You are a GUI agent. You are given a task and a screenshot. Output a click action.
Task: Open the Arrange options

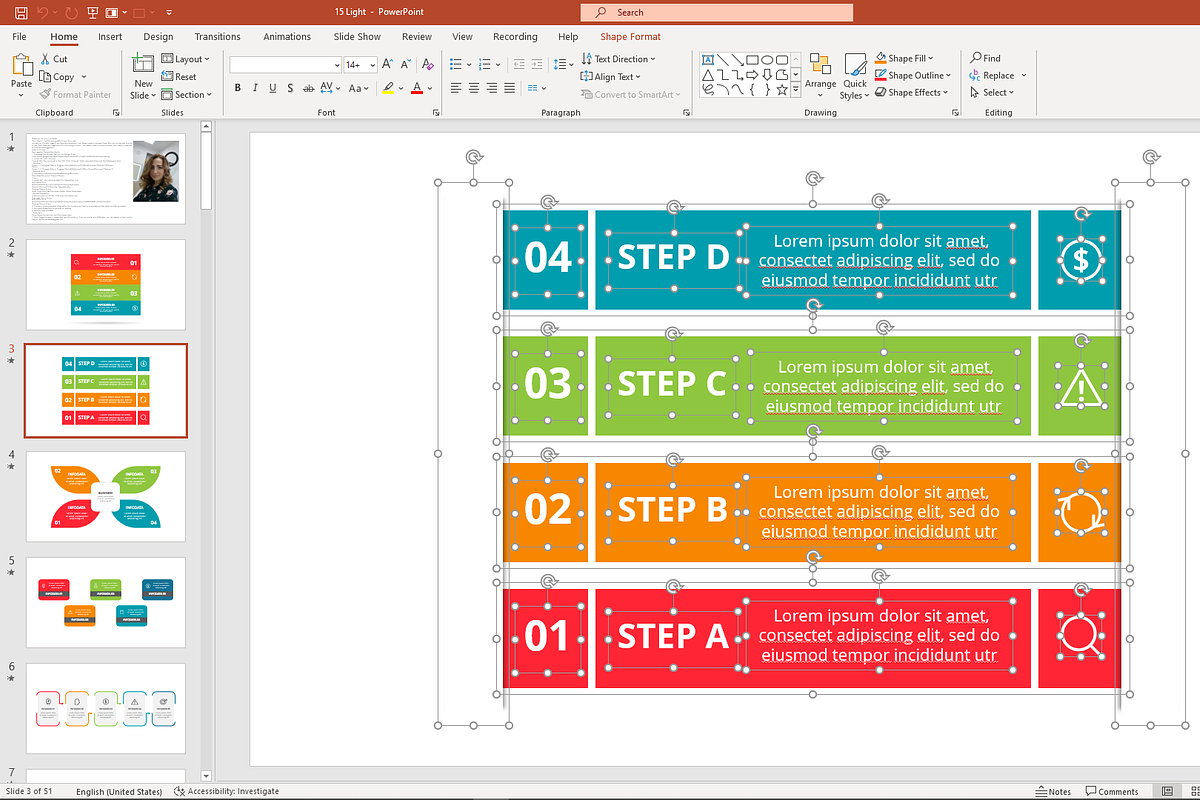[x=821, y=74]
